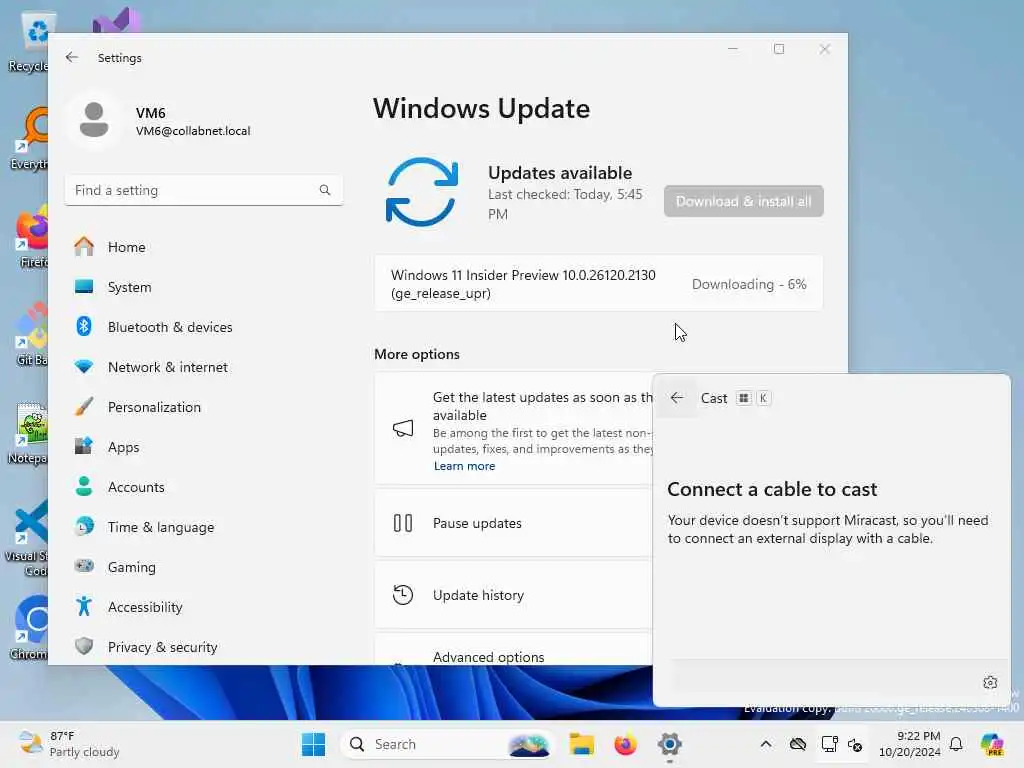Open Copilot preview icon in taskbar
This screenshot has width=1024, height=768.
coord(992,744)
